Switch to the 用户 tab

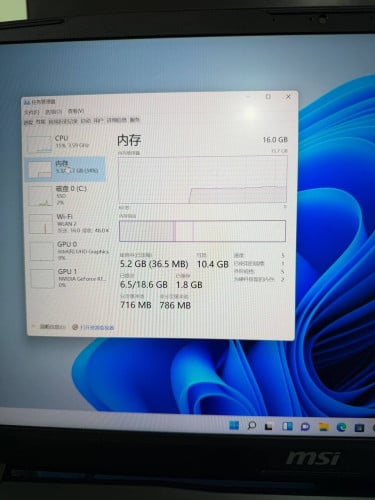coord(98,120)
